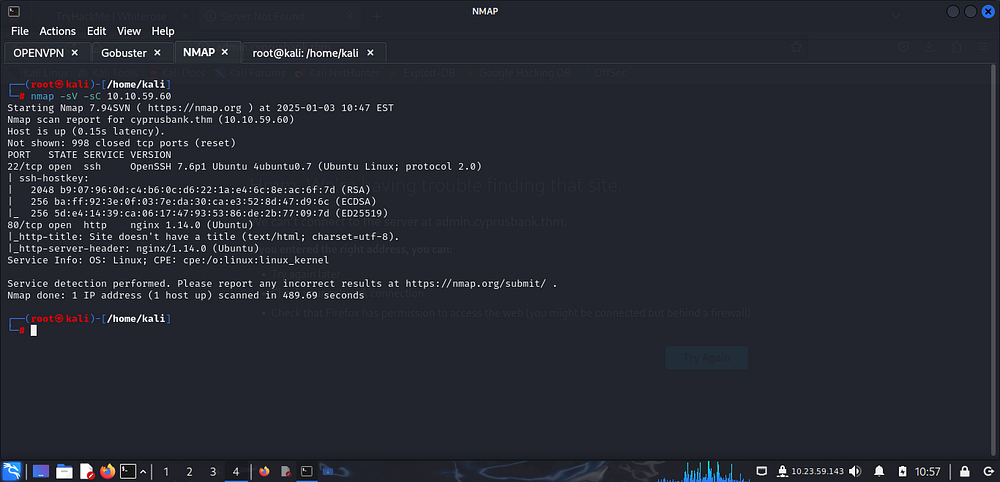Close the root@kali: /home/kali tab
The width and height of the screenshot is (1000, 482).
click(x=370, y=53)
